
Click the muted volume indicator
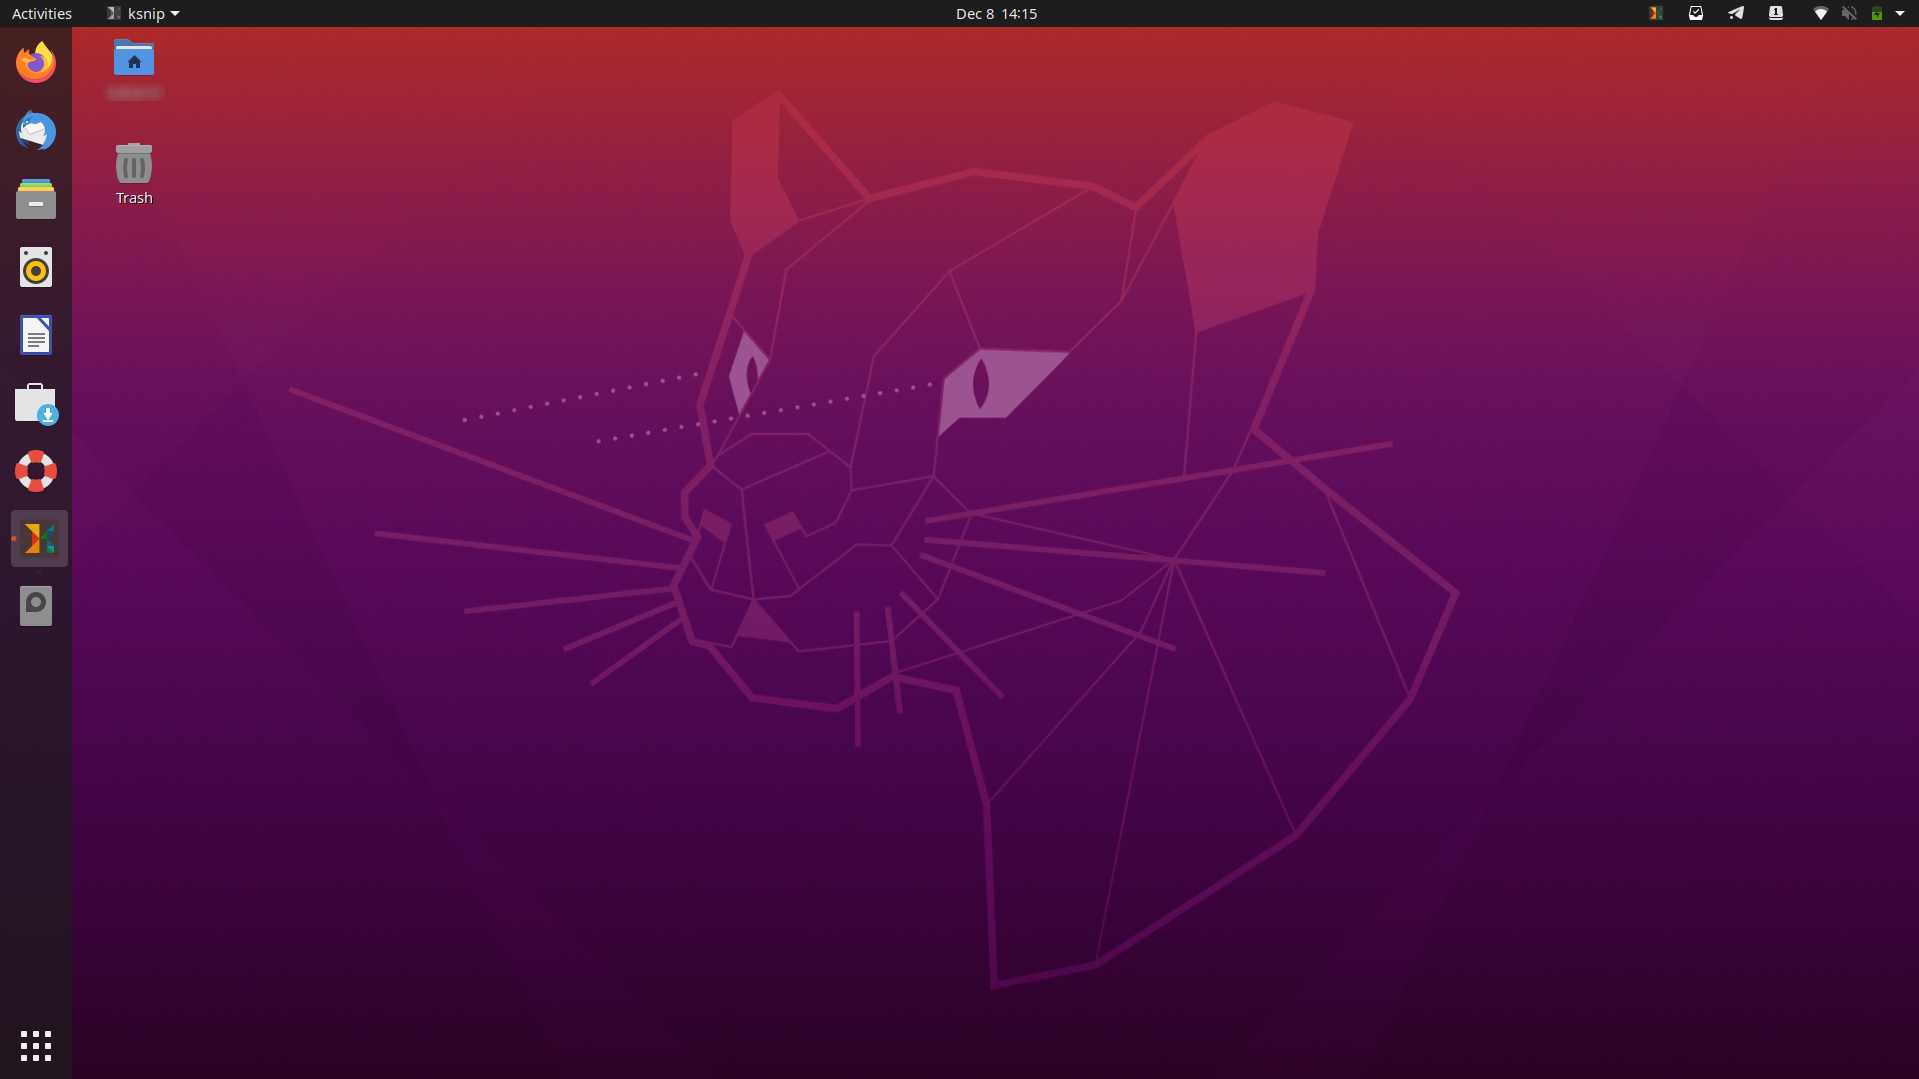[1849, 13]
